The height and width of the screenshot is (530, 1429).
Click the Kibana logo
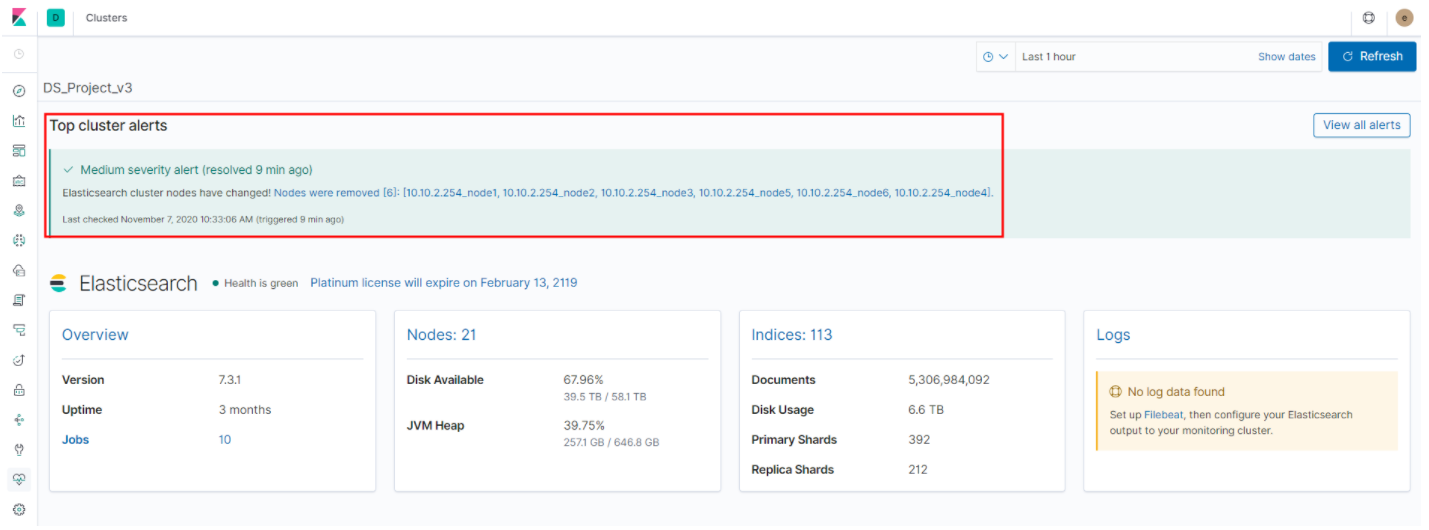[x=19, y=18]
